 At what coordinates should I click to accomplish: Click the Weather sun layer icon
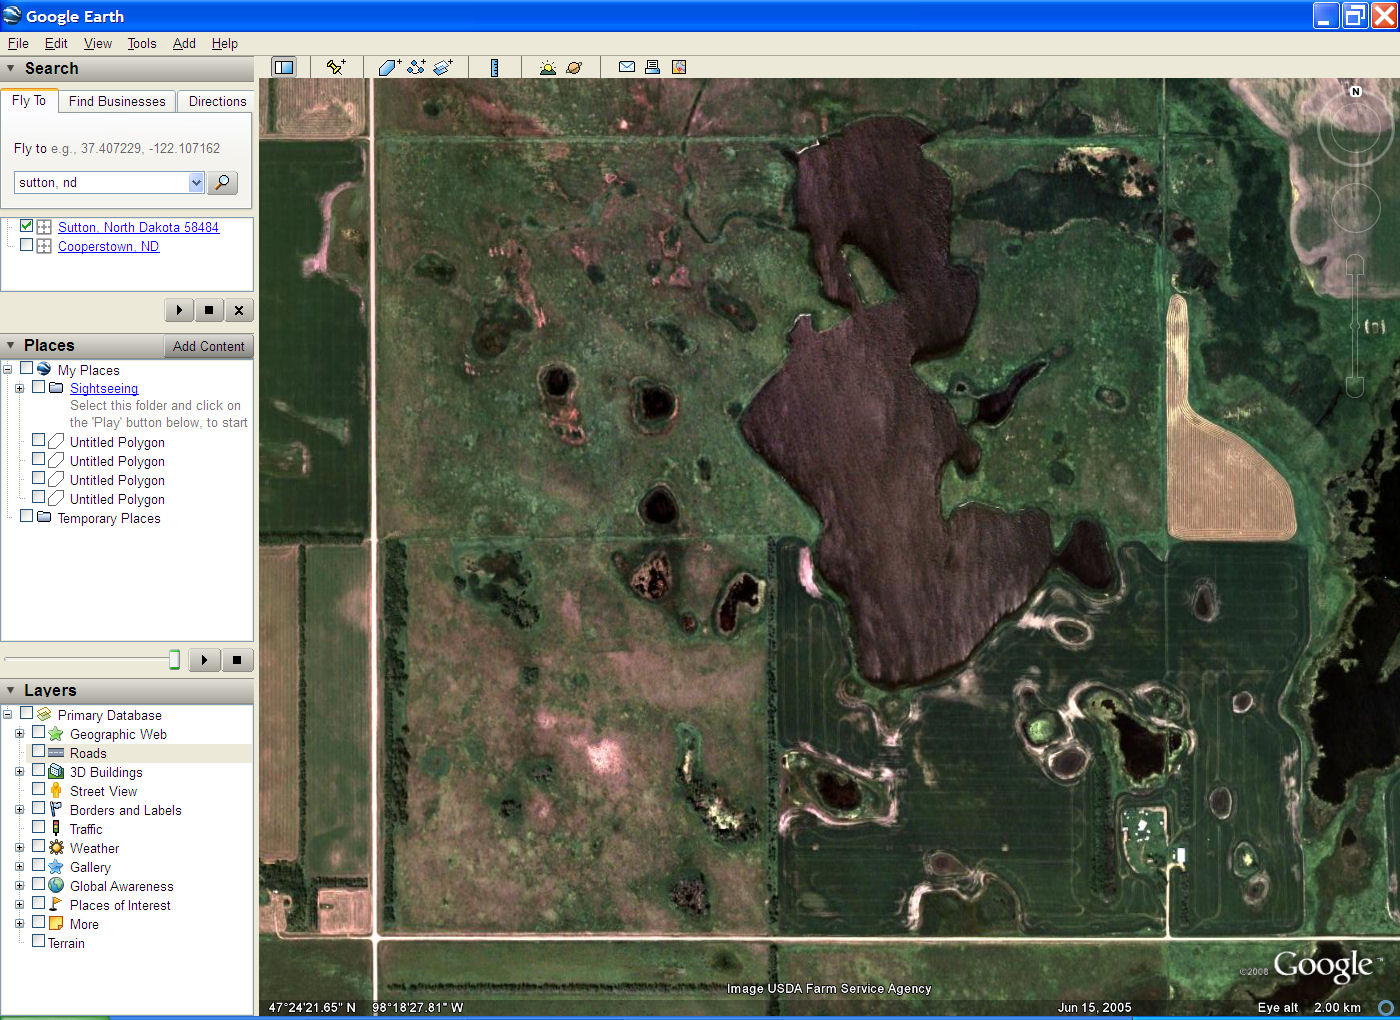point(56,848)
